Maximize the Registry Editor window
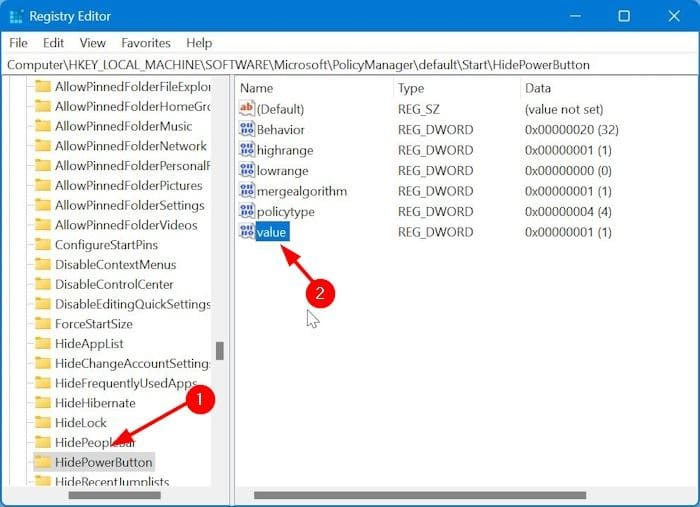 (624, 16)
